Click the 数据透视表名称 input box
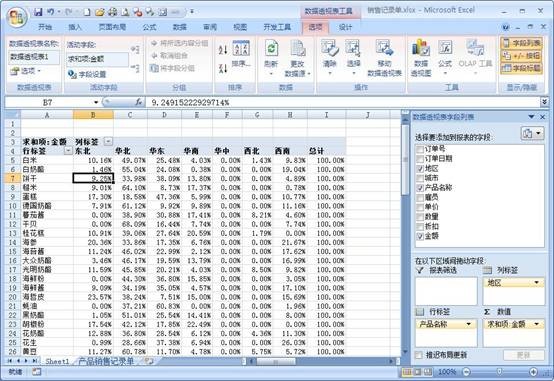 point(34,57)
